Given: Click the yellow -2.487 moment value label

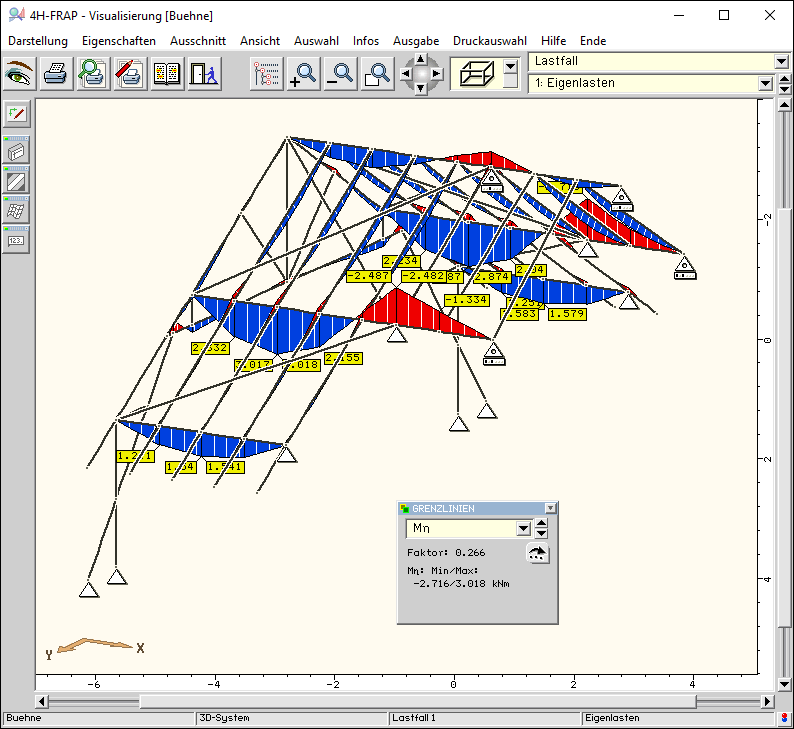Looking at the screenshot, I should [370, 276].
